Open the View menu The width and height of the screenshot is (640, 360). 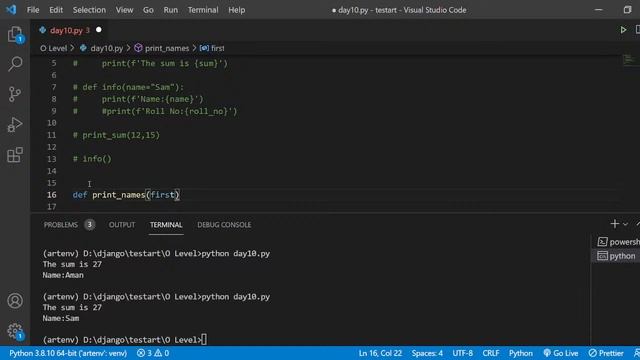[124, 10]
